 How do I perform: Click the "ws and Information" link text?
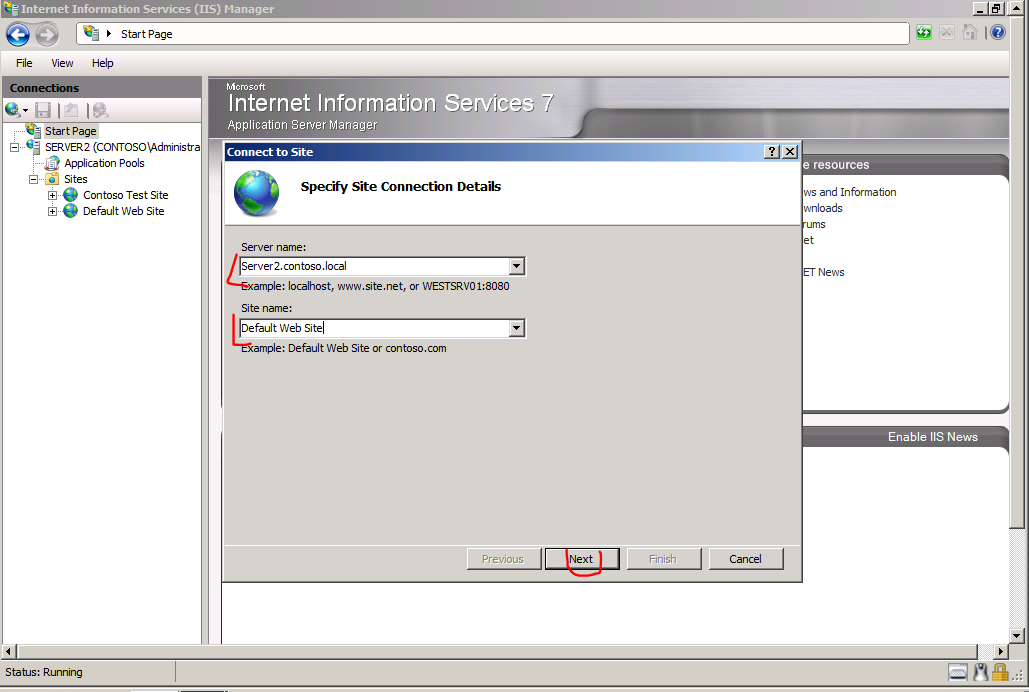[x=850, y=192]
